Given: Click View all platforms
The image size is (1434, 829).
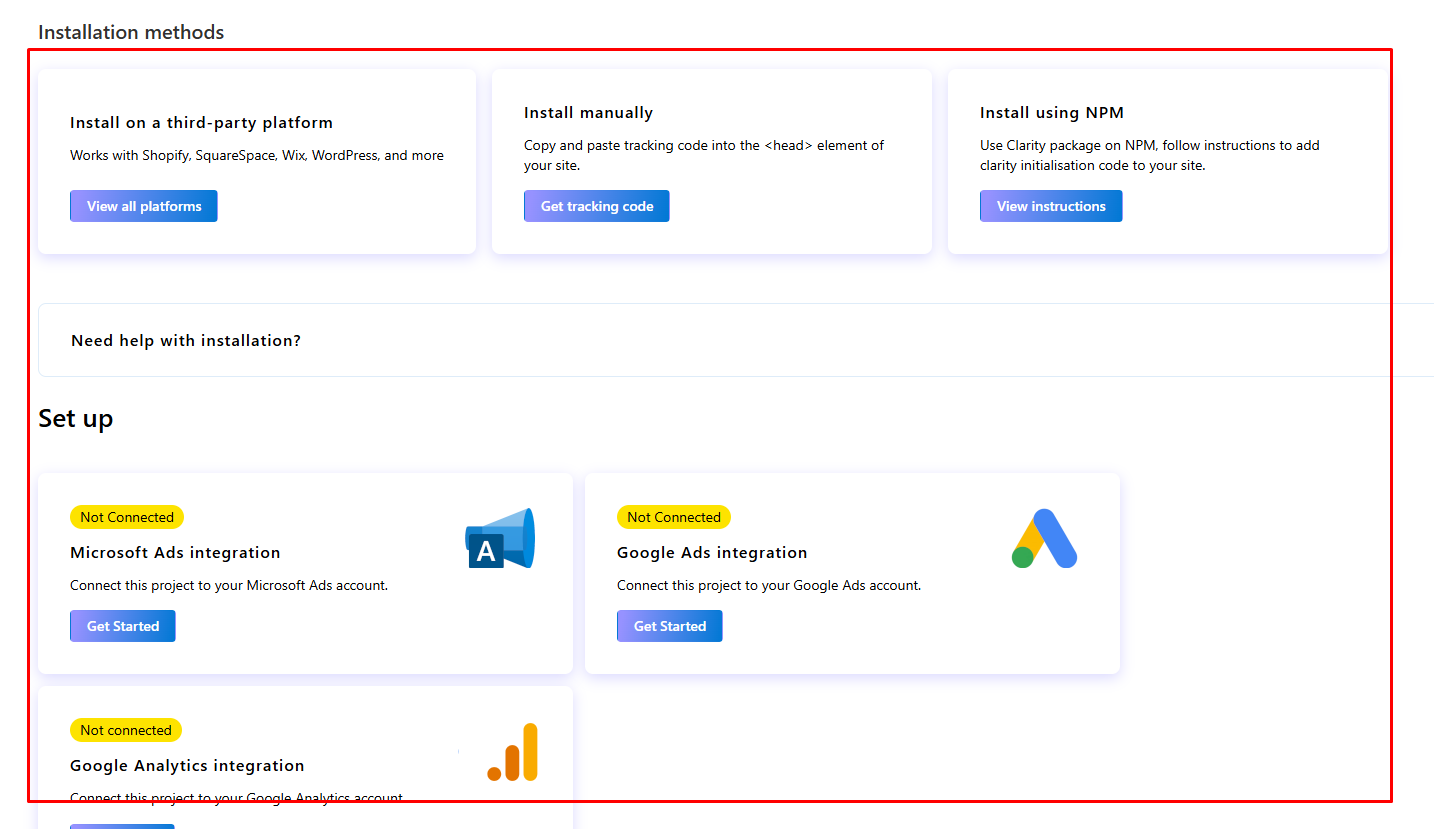Looking at the screenshot, I should (x=143, y=205).
